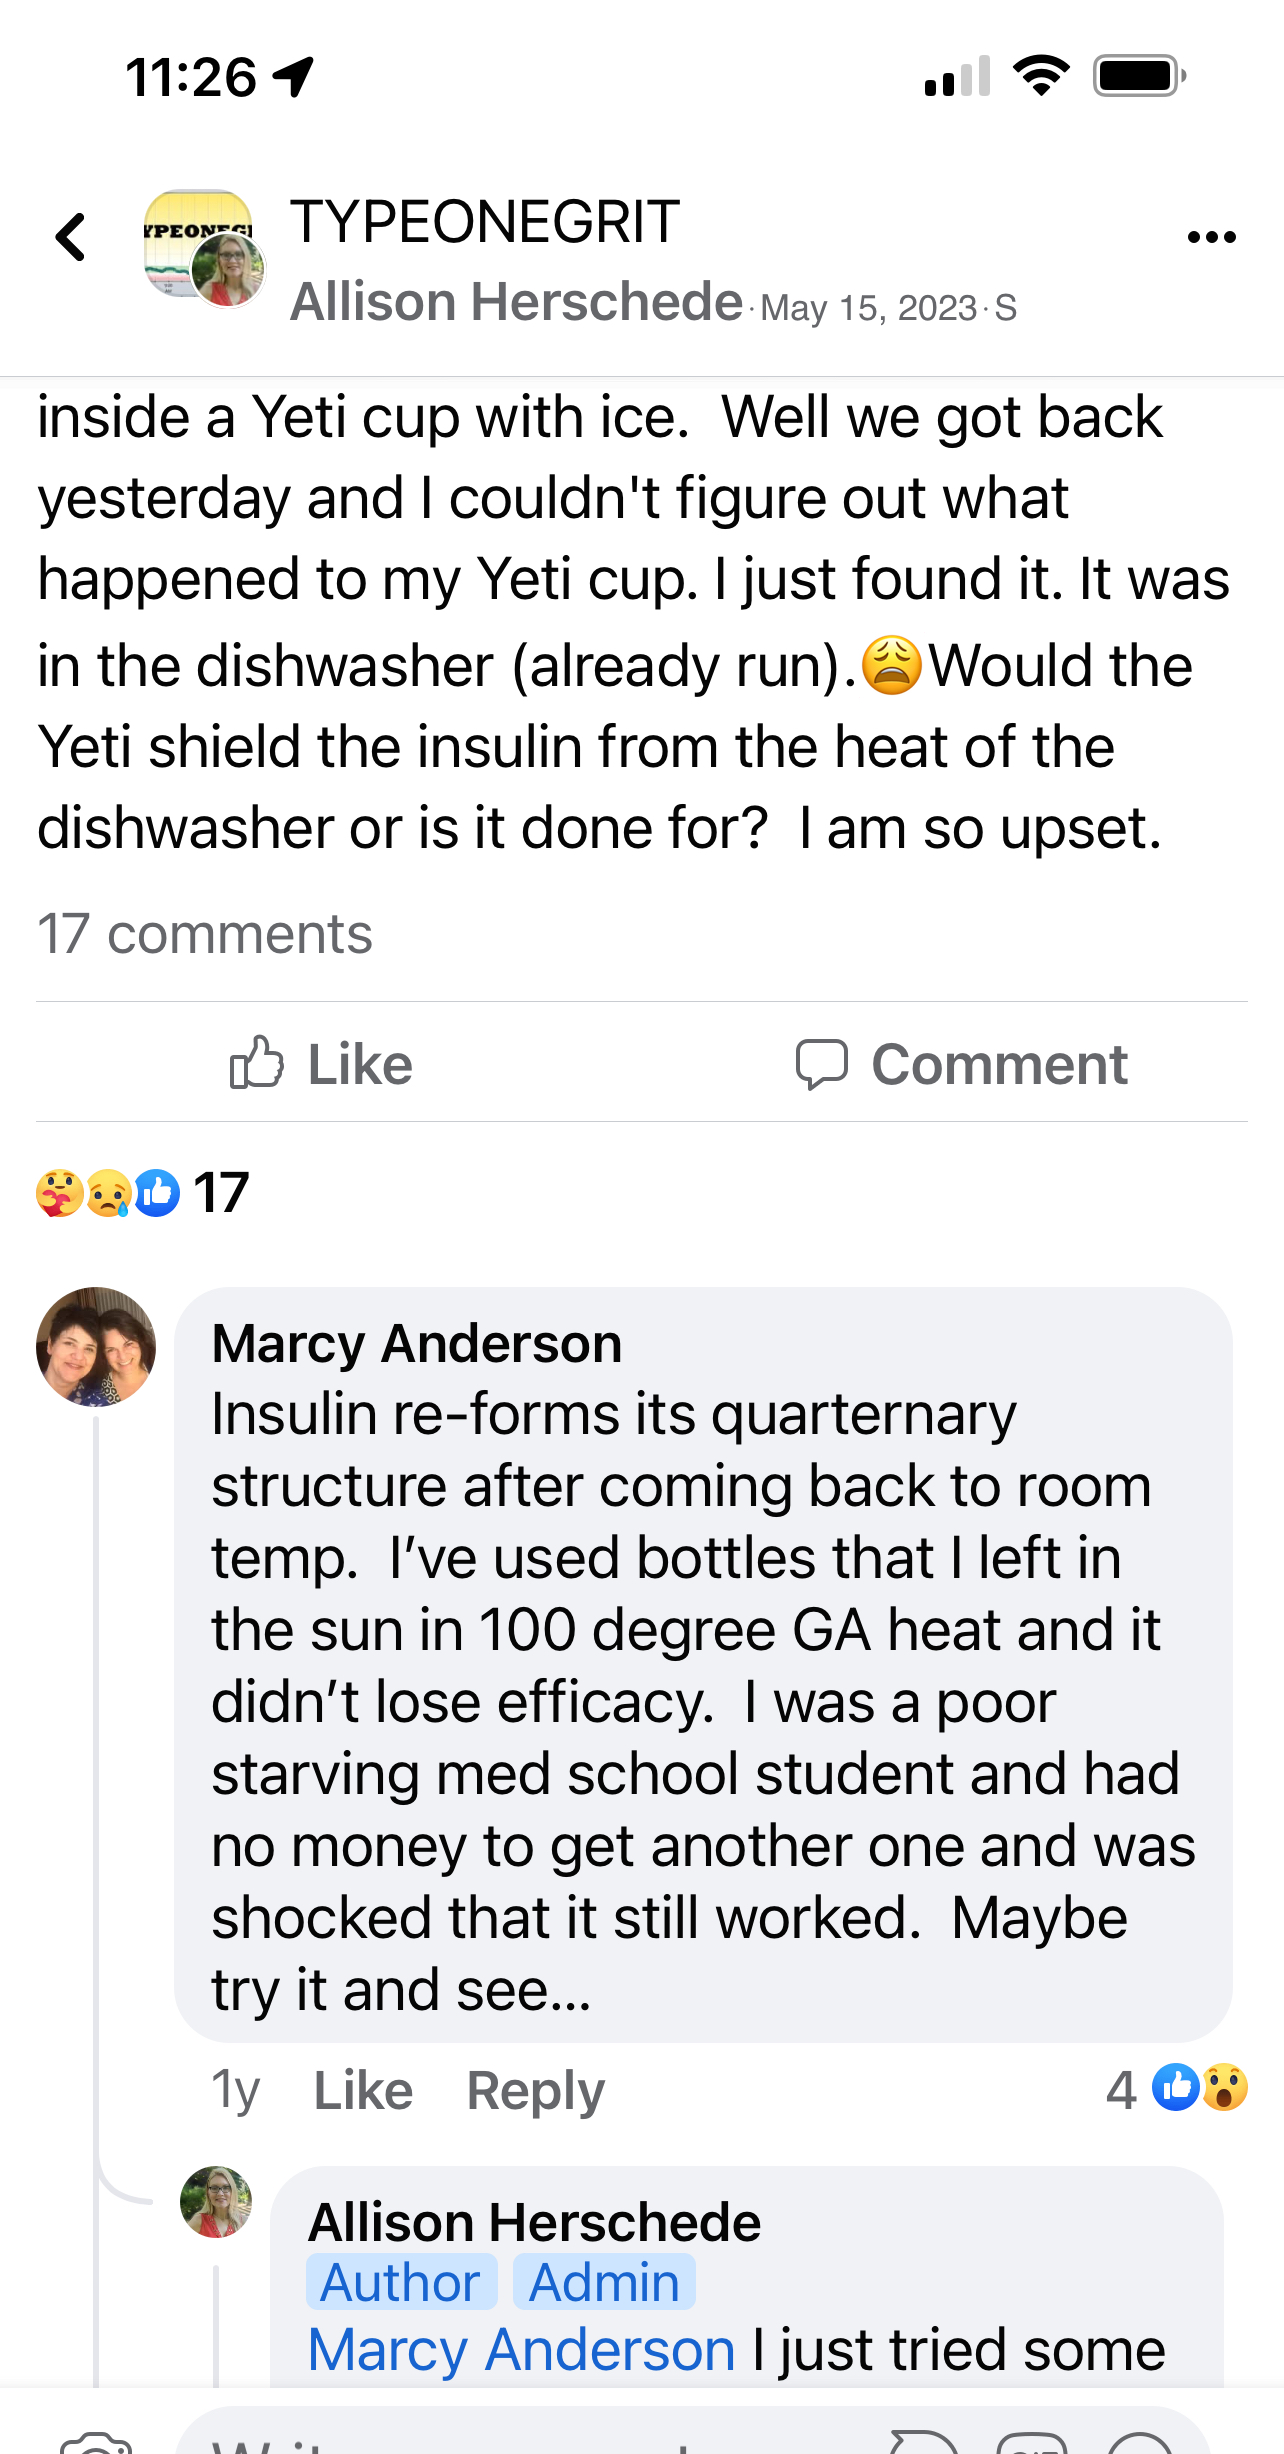Tap the camera icon in comment bar

point(95,2440)
